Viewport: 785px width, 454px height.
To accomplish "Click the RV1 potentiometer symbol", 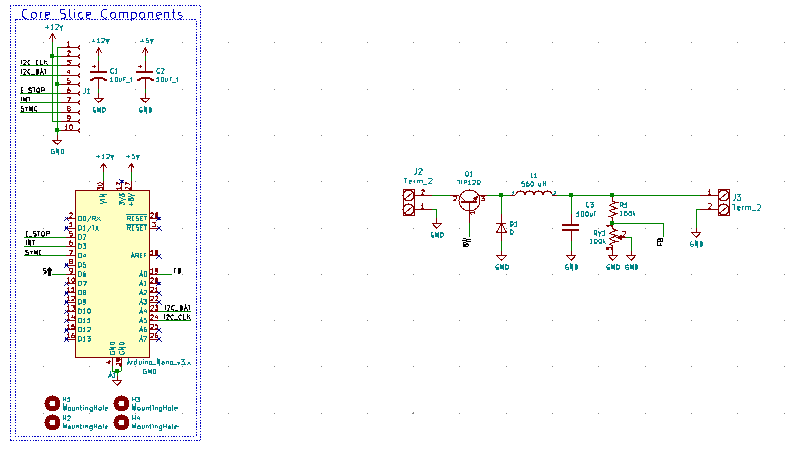I will click(612, 238).
